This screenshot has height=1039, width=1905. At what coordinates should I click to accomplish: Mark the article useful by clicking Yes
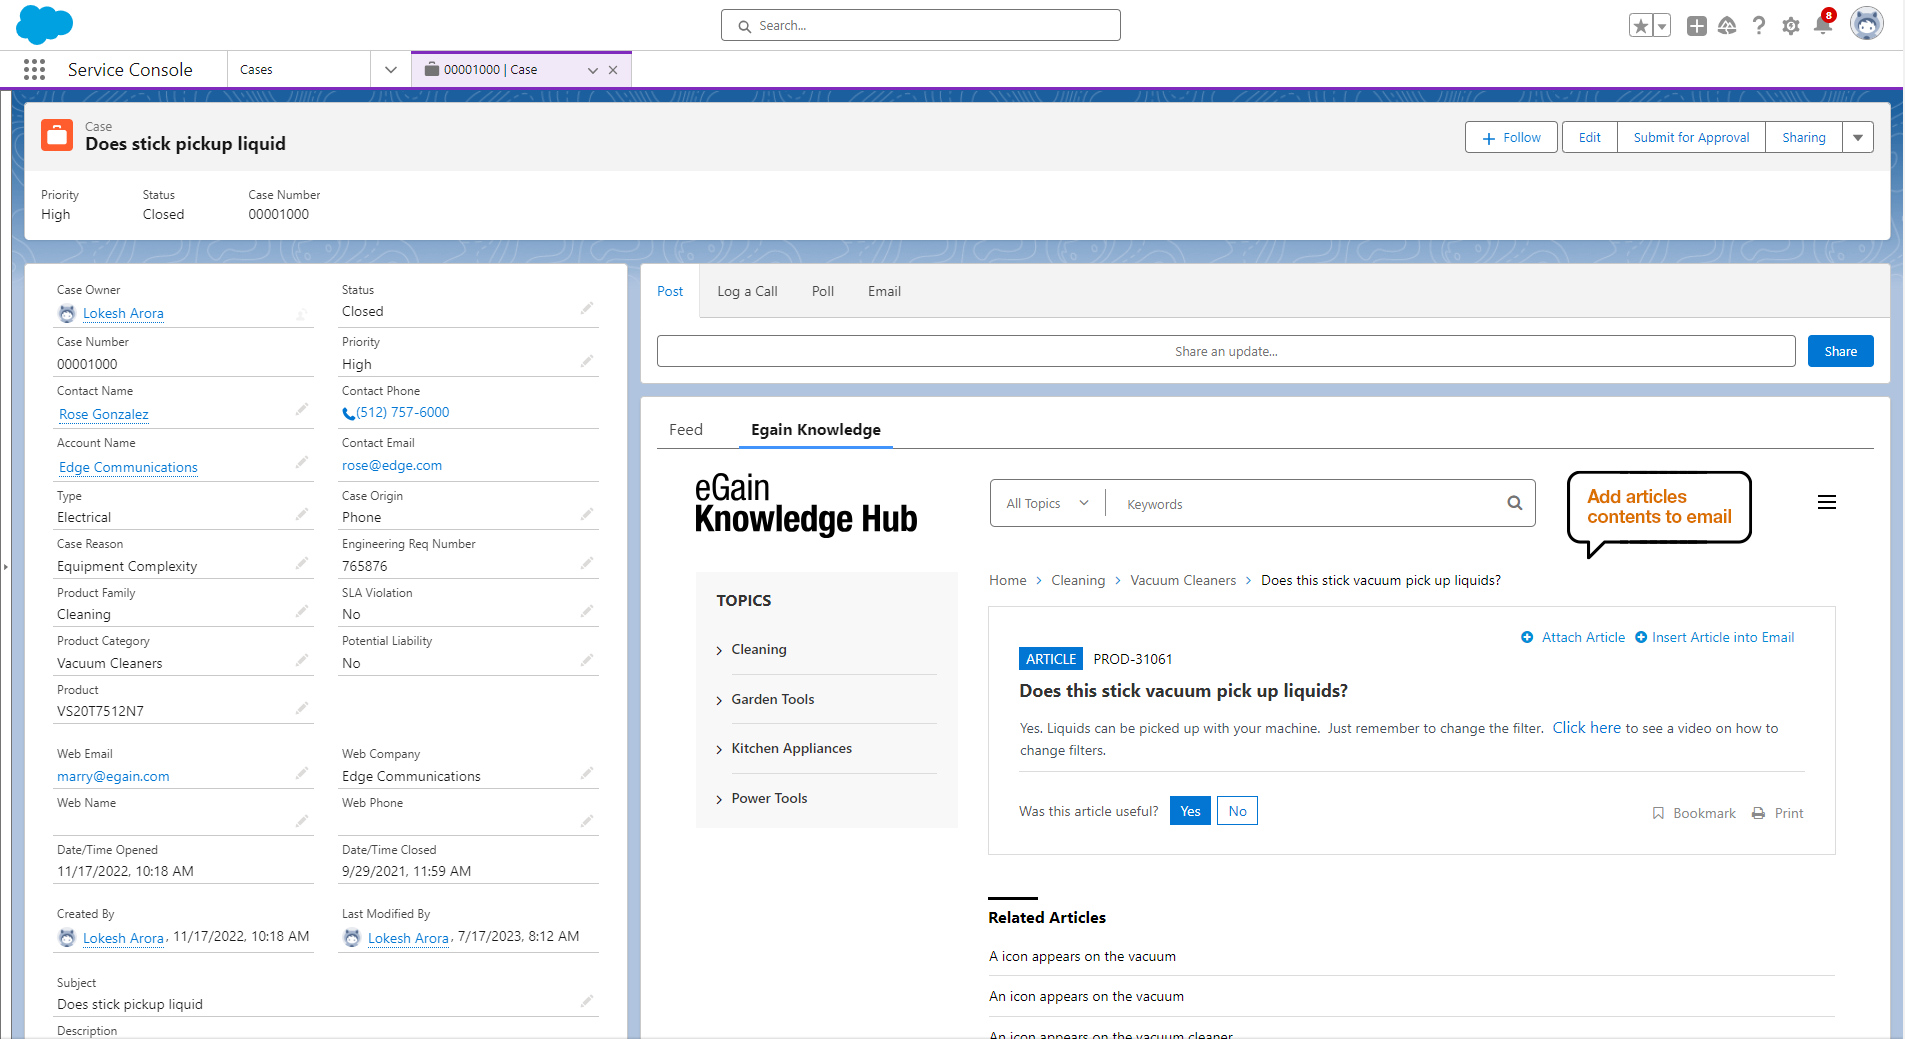click(1189, 810)
